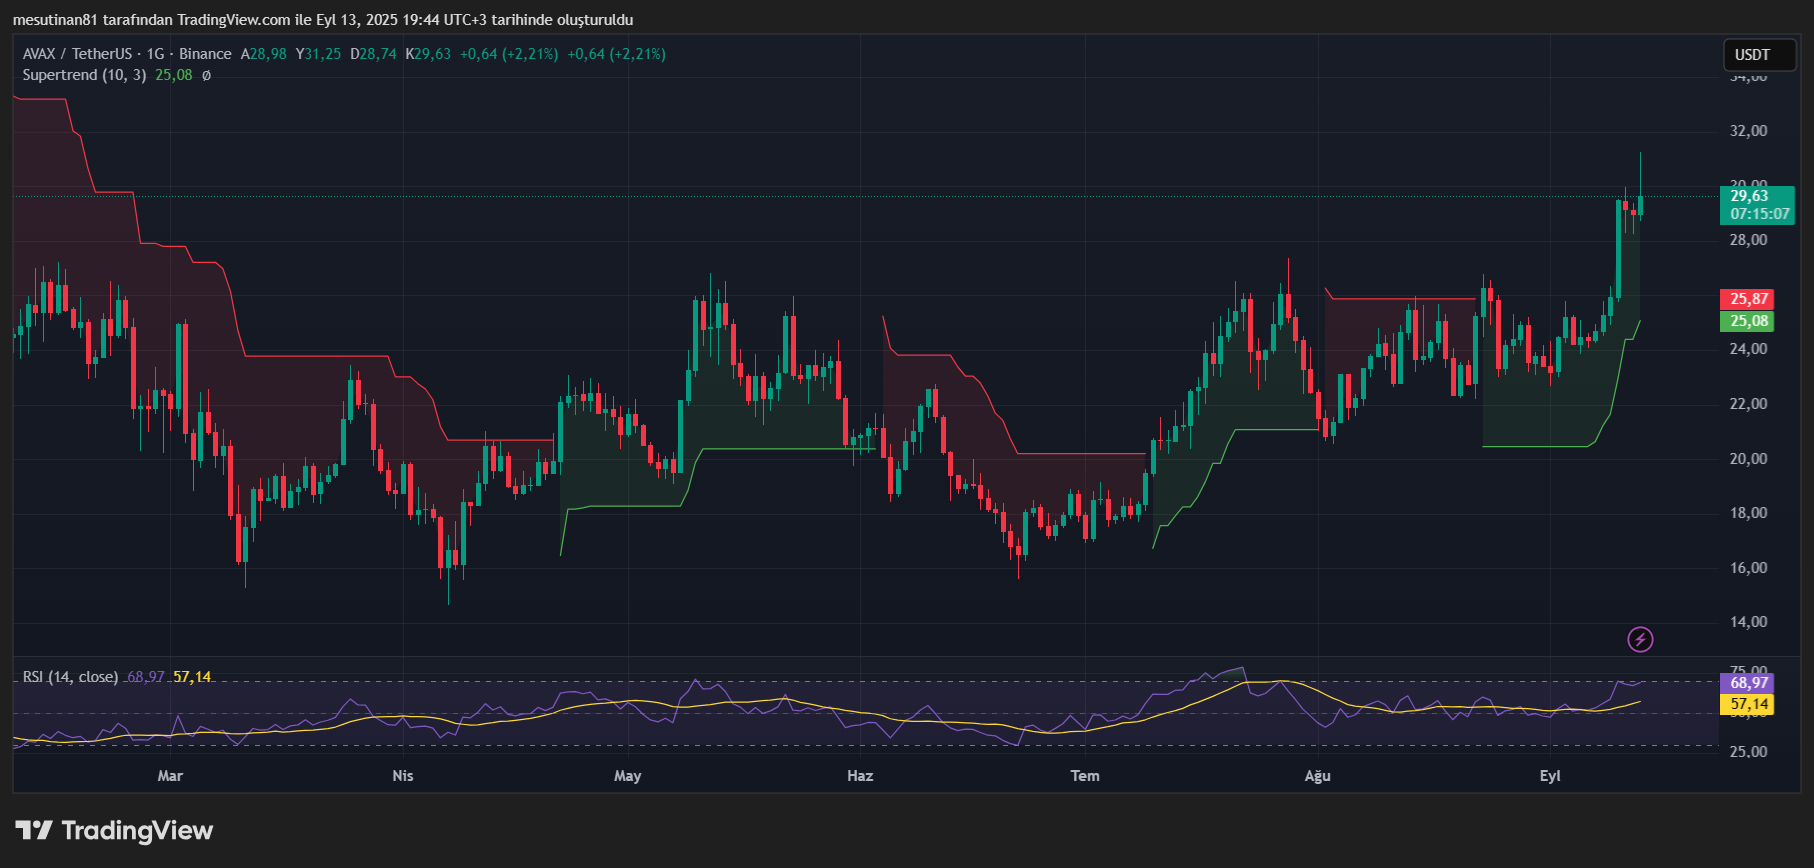Click the Ağu label on time axis
This screenshot has height=868, width=1814.
(x=1317, y=776)
